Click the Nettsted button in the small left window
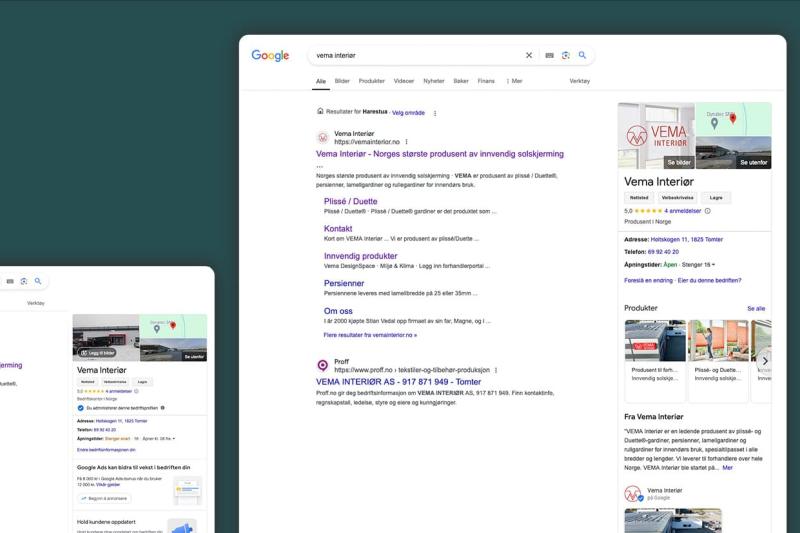The width and height of the screenshot is (800, 533). [x=88, y=382]
